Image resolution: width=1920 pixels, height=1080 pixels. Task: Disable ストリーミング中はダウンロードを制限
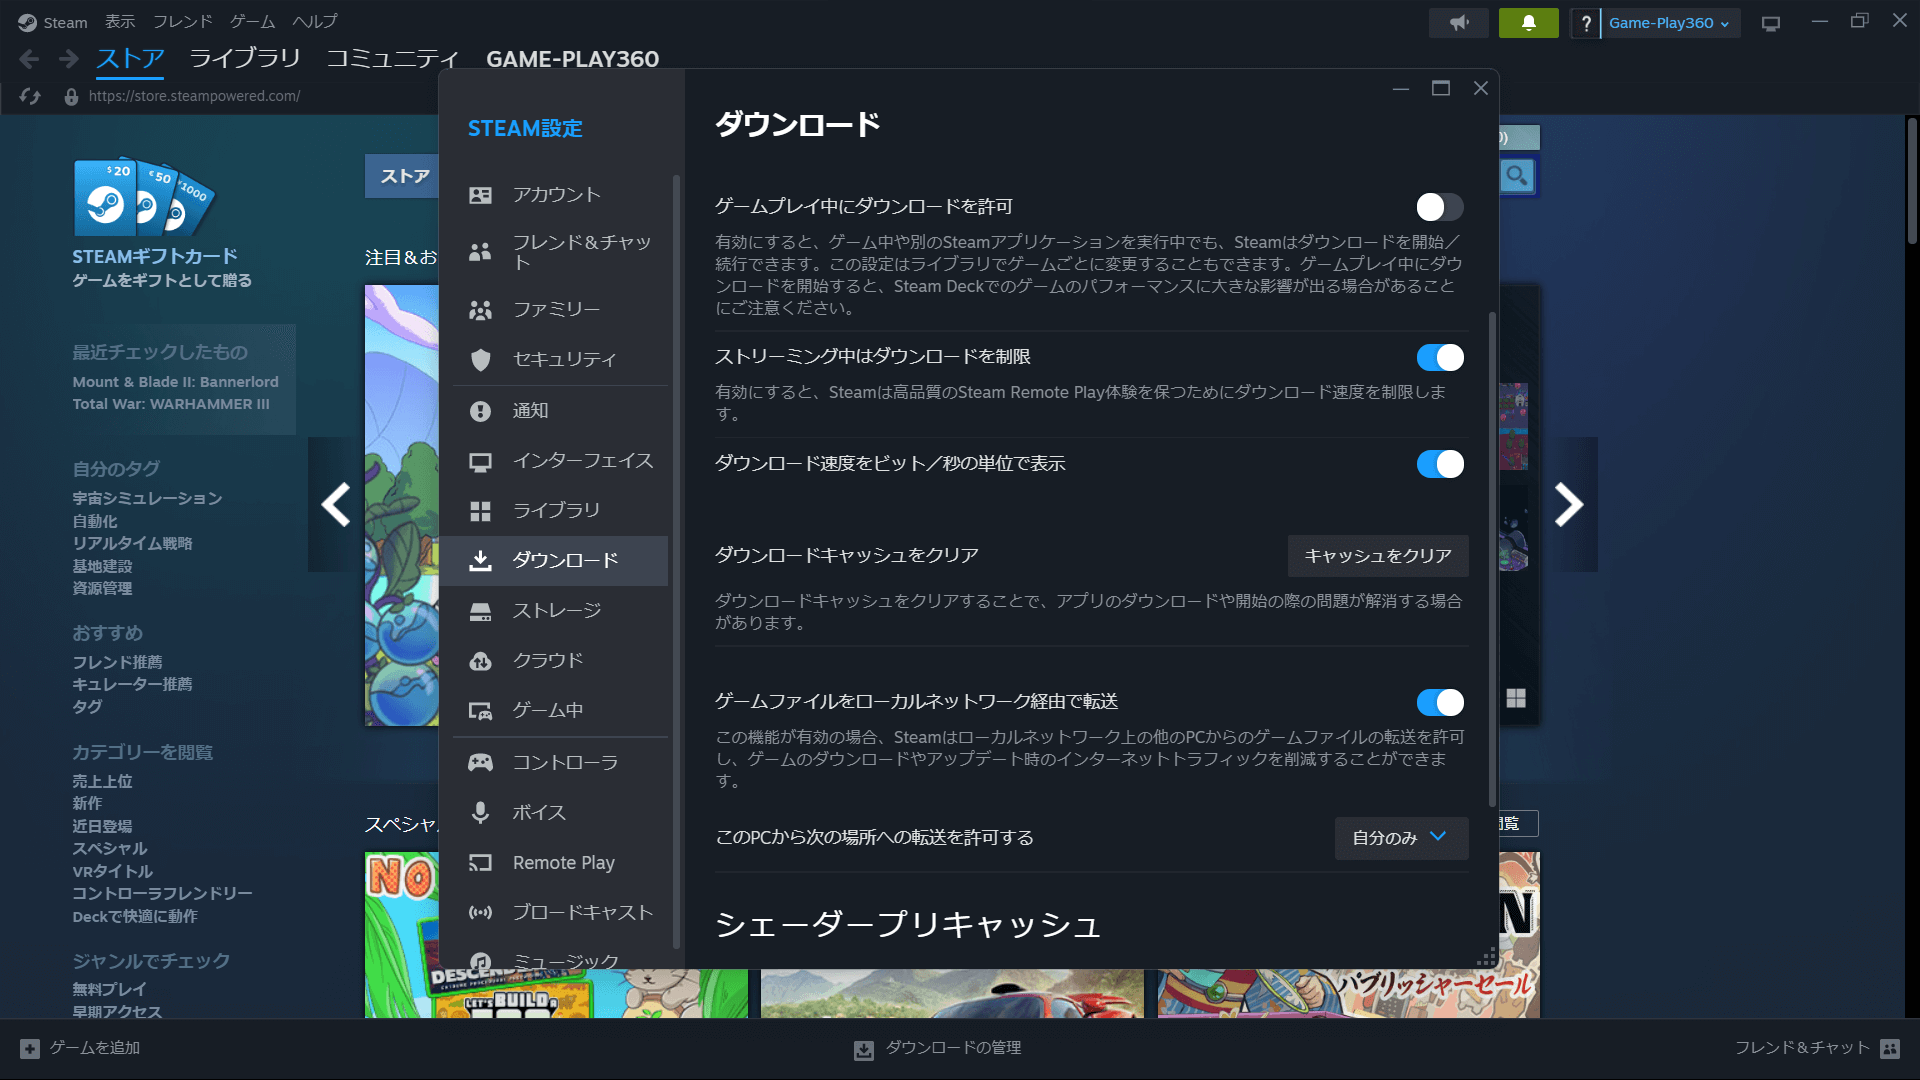tap(1440, 357)
